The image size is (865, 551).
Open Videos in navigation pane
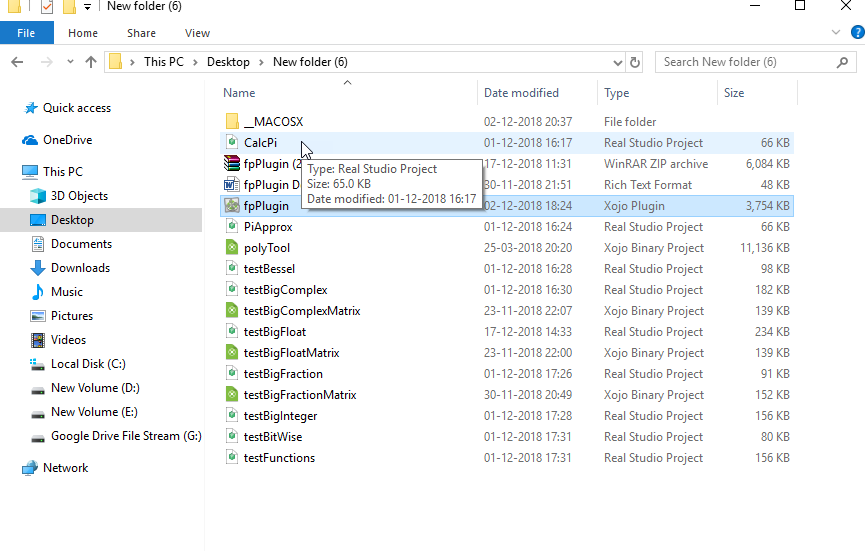(x=68, y=340)
